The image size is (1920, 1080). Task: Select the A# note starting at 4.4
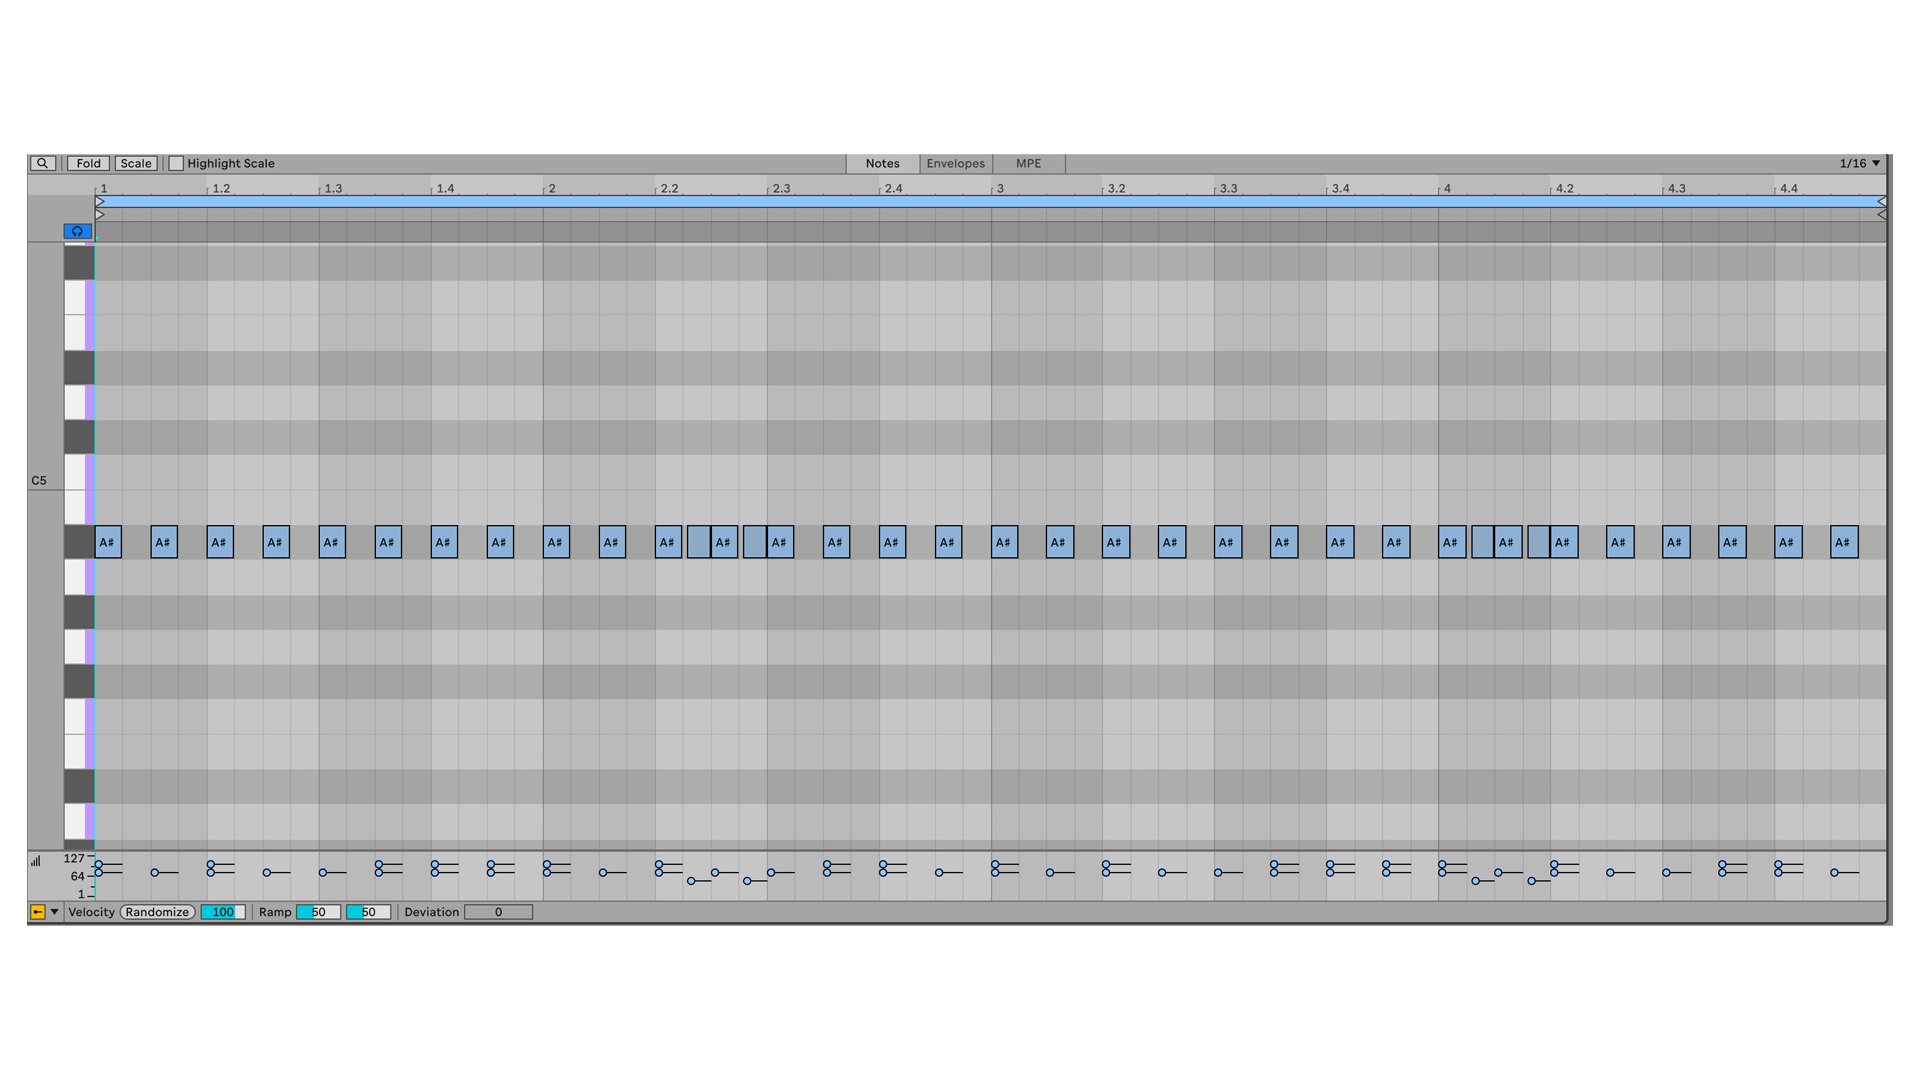pos(1788,542)
